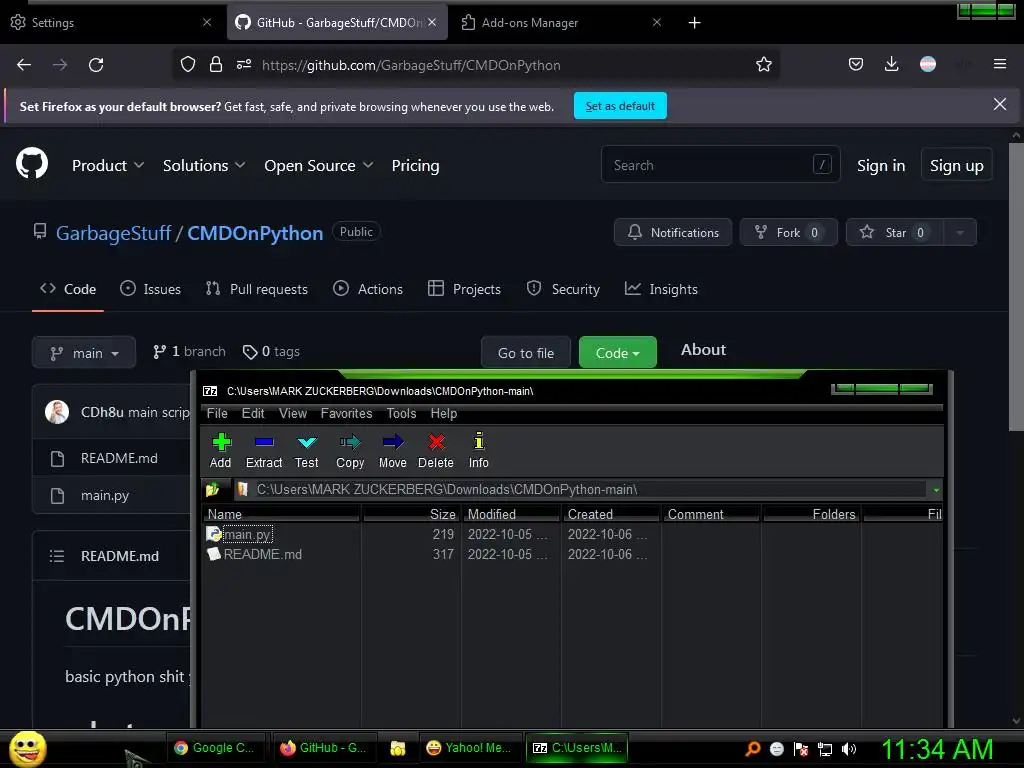Open the Projects tab on GitHub
Screen dimensions: 1024x768
tap(464, 289)
